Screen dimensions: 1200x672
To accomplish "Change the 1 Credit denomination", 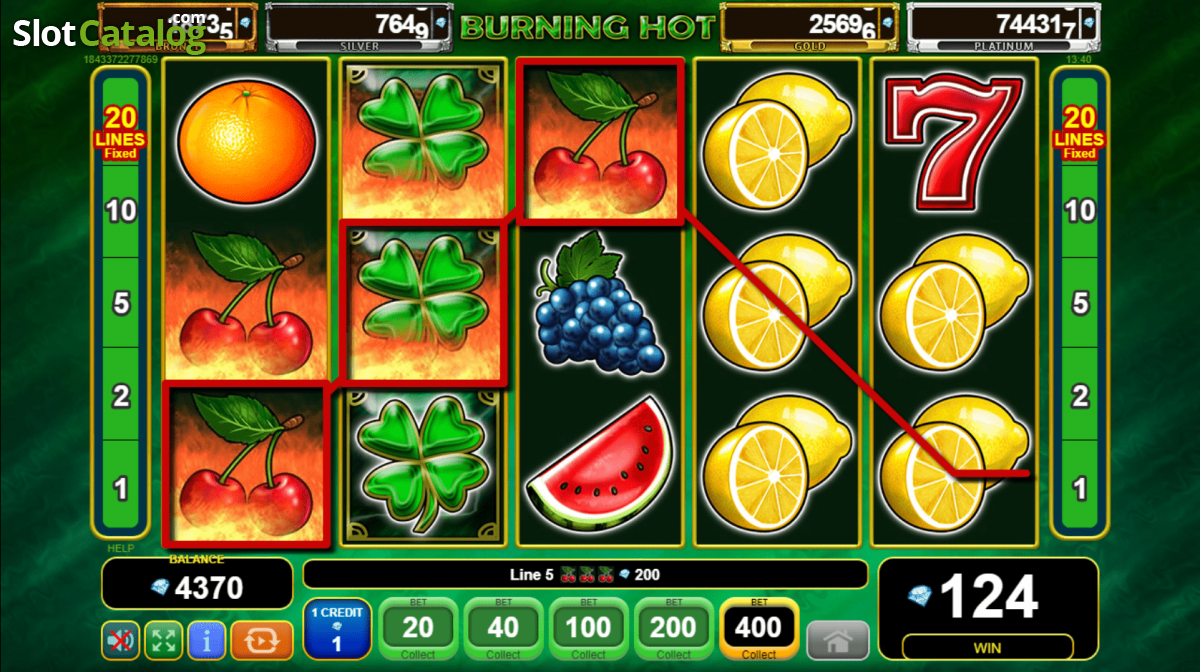I will 337,629.
